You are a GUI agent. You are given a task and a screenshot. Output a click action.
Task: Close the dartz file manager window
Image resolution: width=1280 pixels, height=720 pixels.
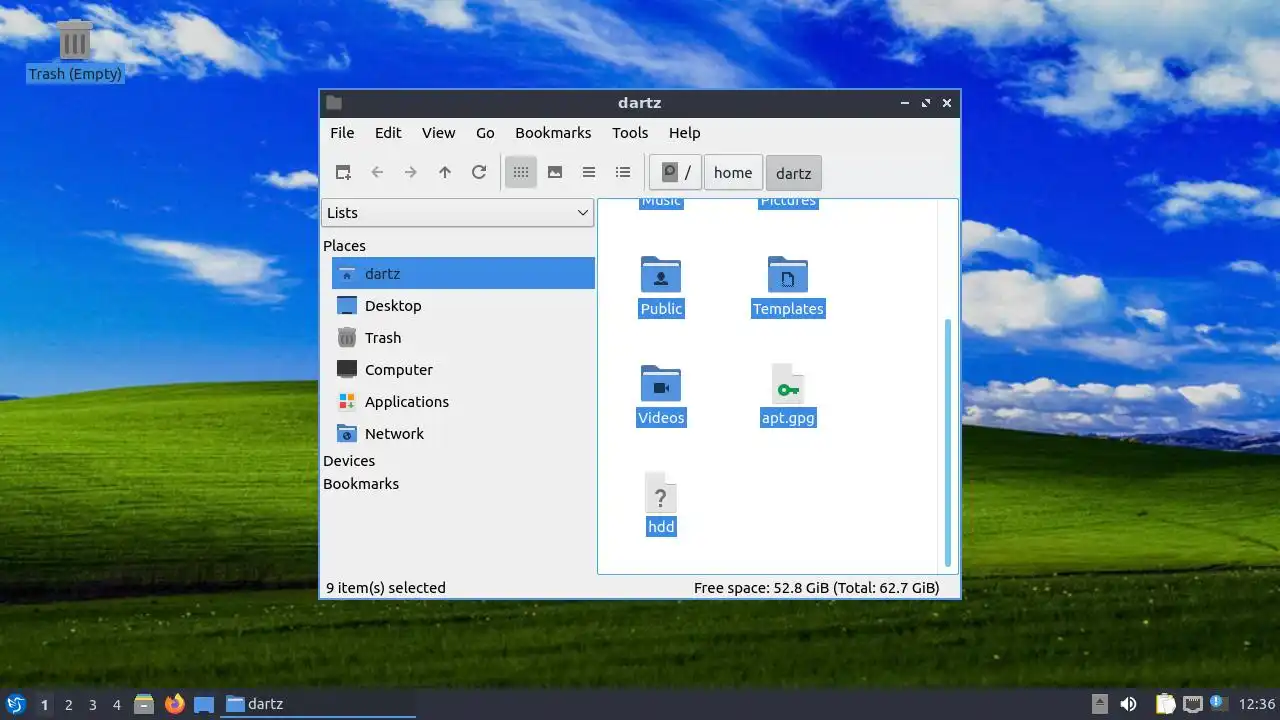tap(947, 102)
